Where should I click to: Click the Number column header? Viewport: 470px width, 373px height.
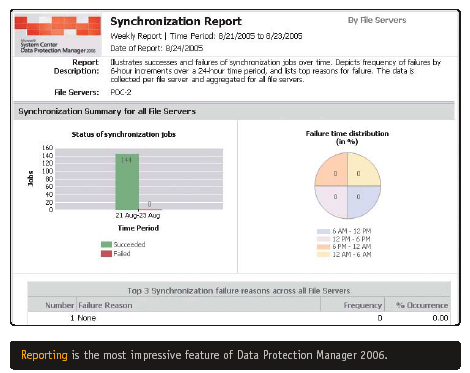tap(60, 305)
